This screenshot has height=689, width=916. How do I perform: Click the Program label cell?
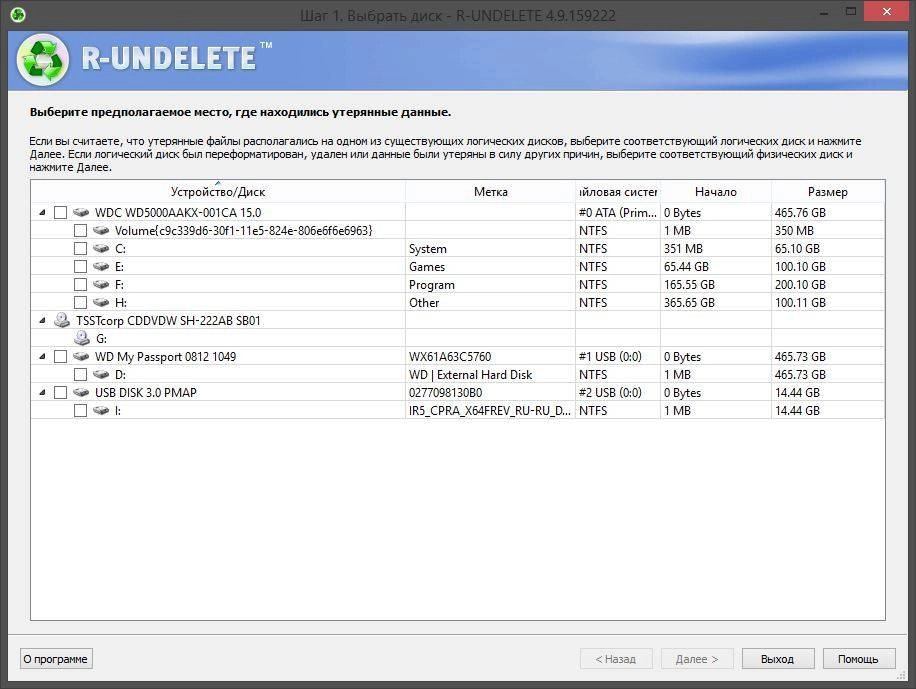(x=432, y=285)
